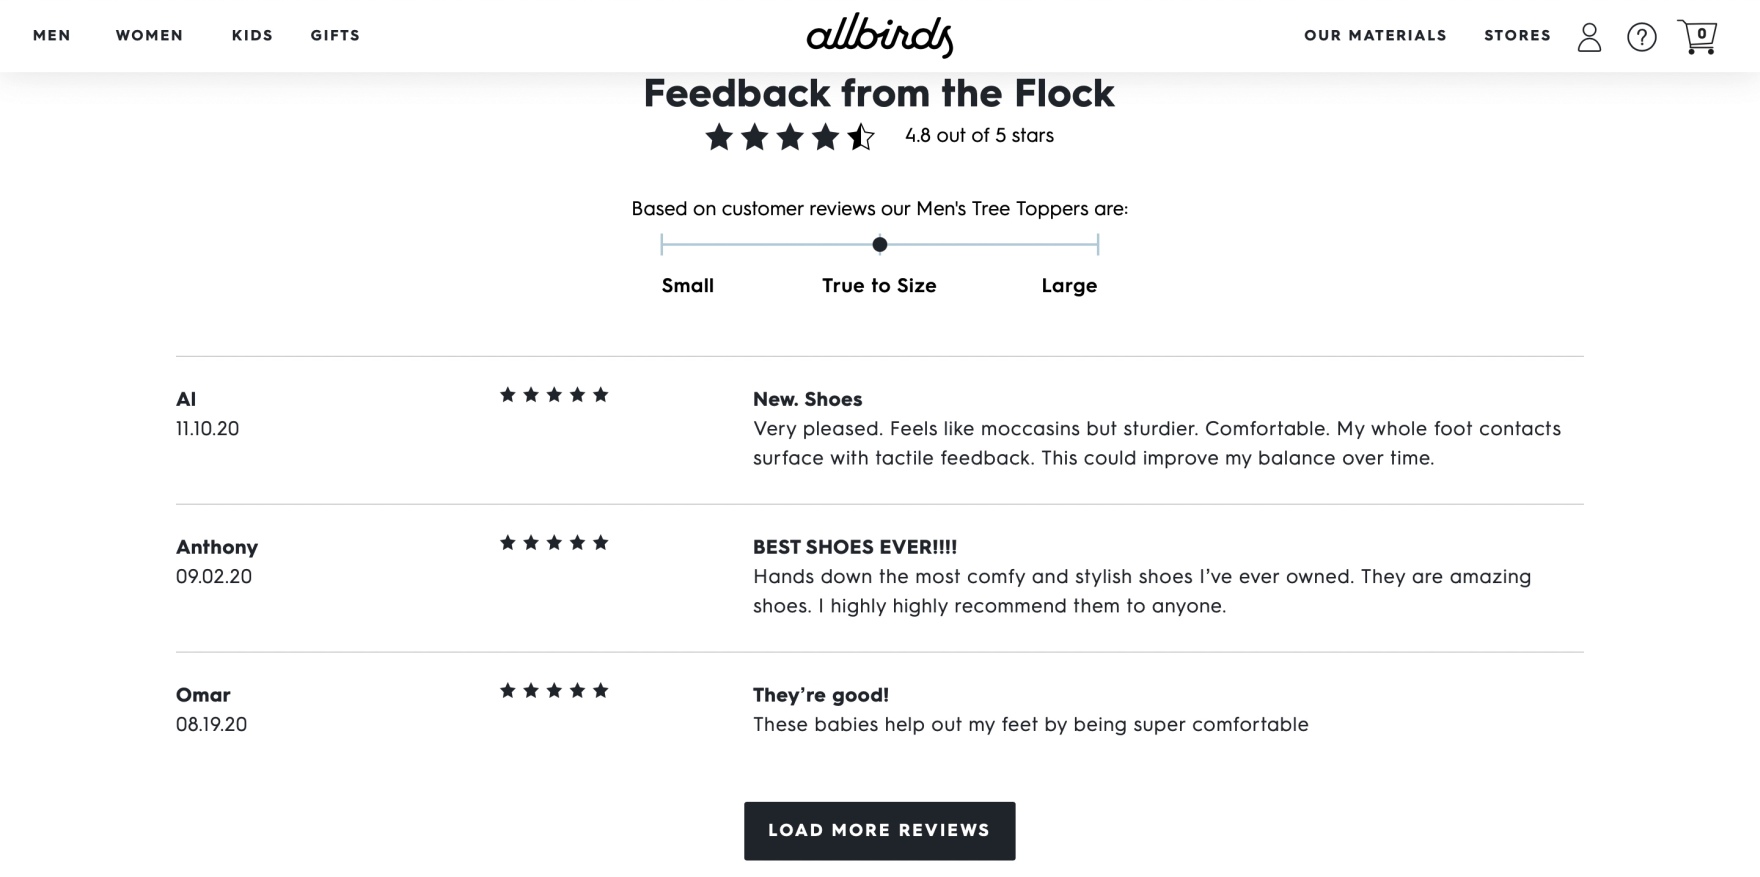The image size is (1760, 877).
Task: Click Al's five-star review rating
Action: (x=554, y=395)
